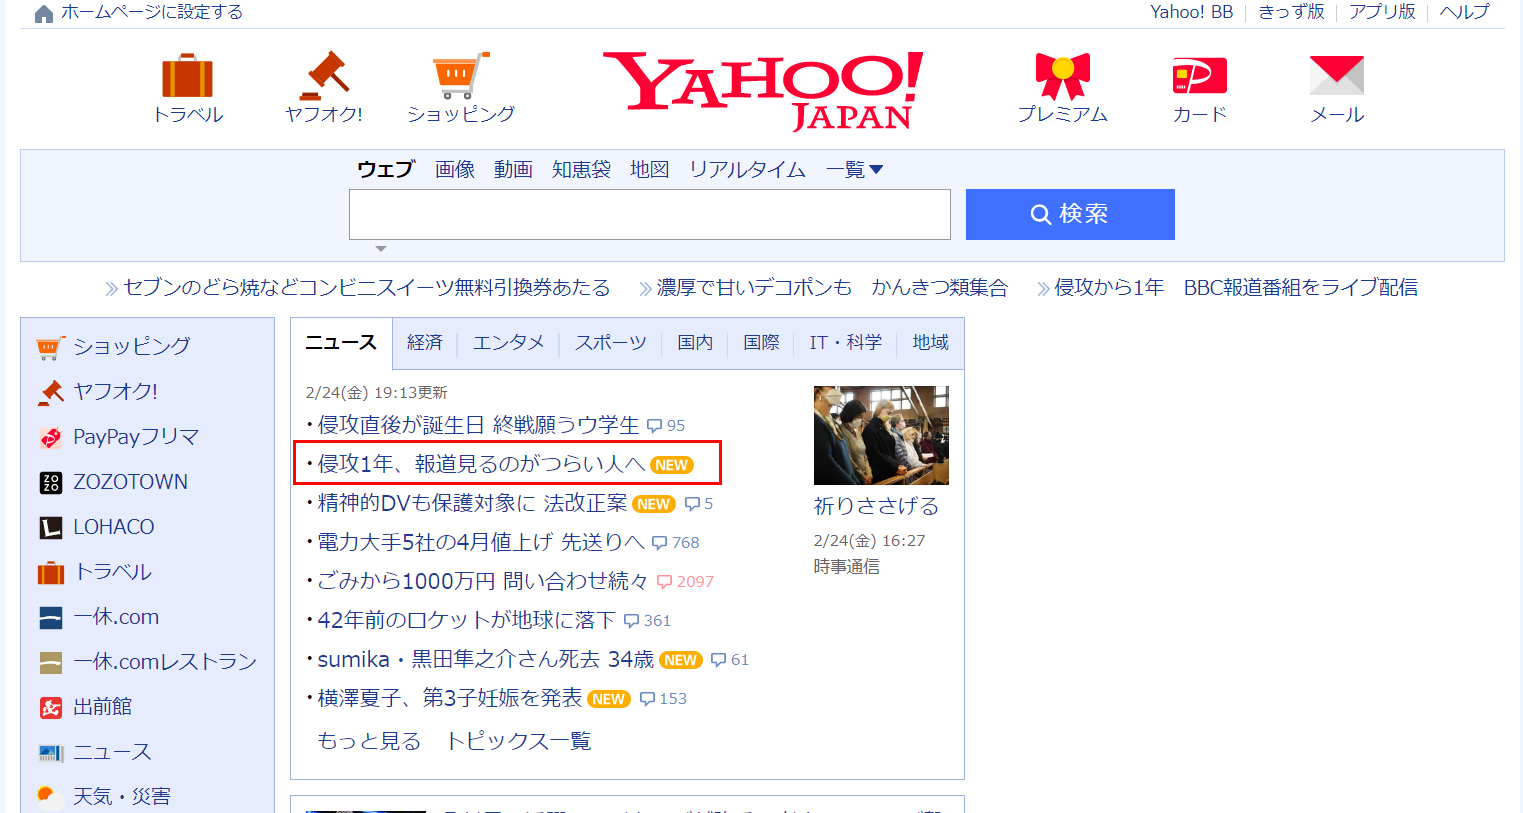The width and height of the screenshot is (1523, 813).
Task: Select the ウェブ search tab
Action: 386,170
